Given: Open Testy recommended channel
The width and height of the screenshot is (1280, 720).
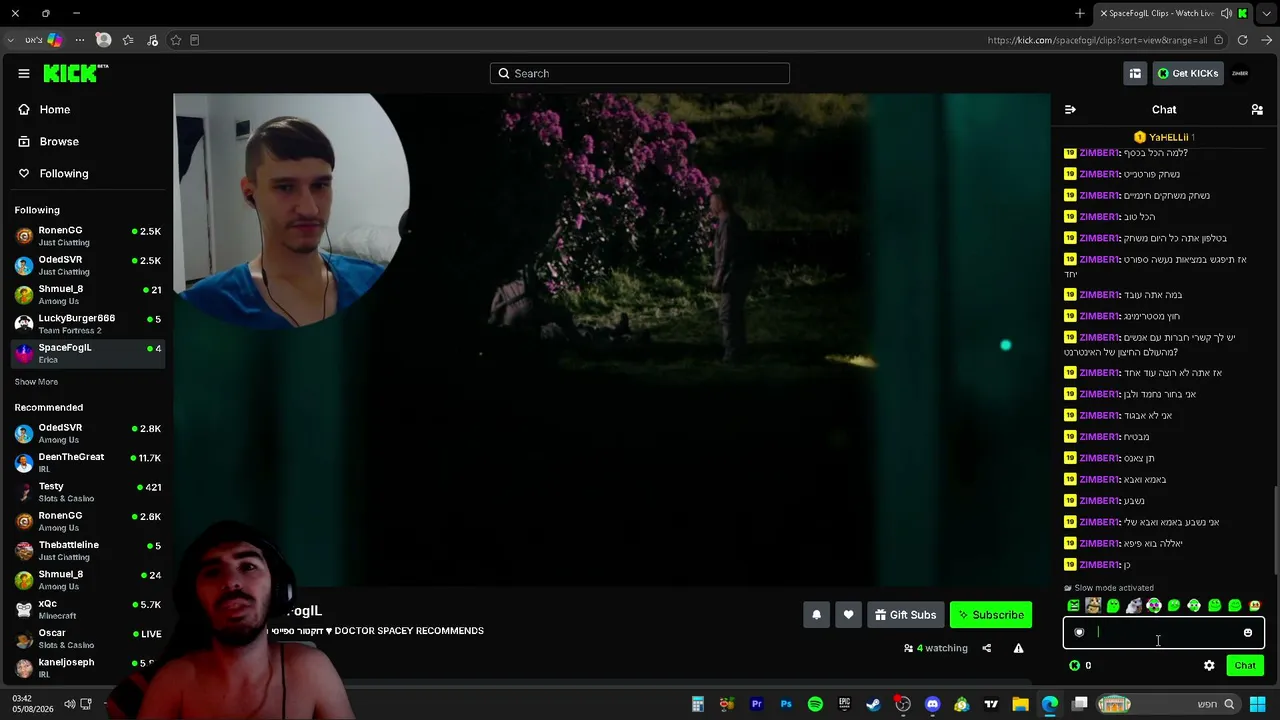Looking at the screenshot, I should [88, 491].
